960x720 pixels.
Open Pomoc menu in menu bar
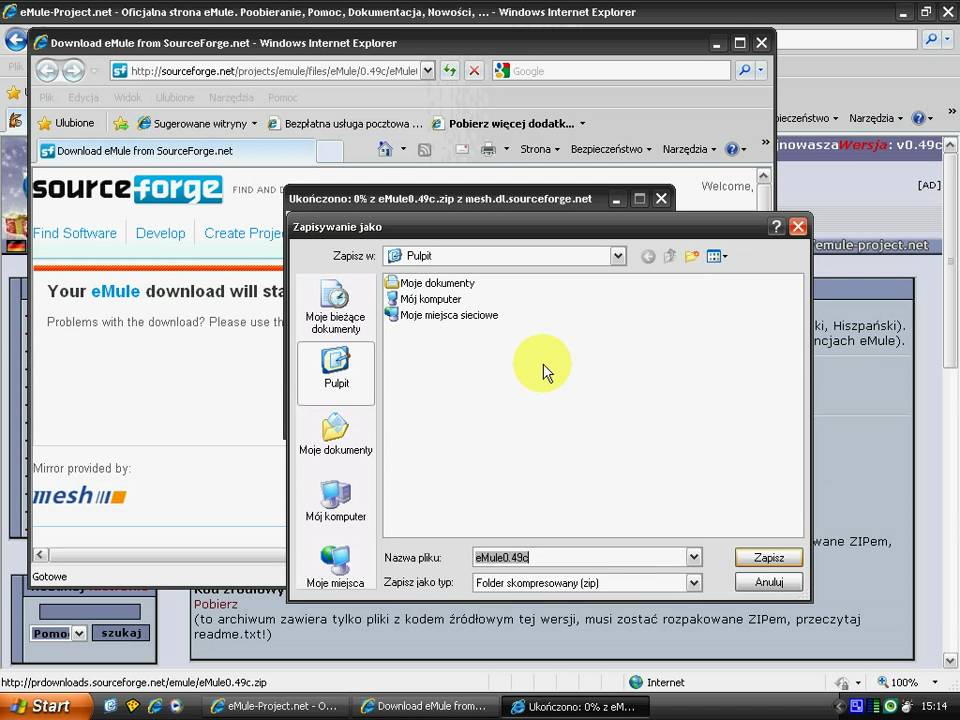coord(282,97)
